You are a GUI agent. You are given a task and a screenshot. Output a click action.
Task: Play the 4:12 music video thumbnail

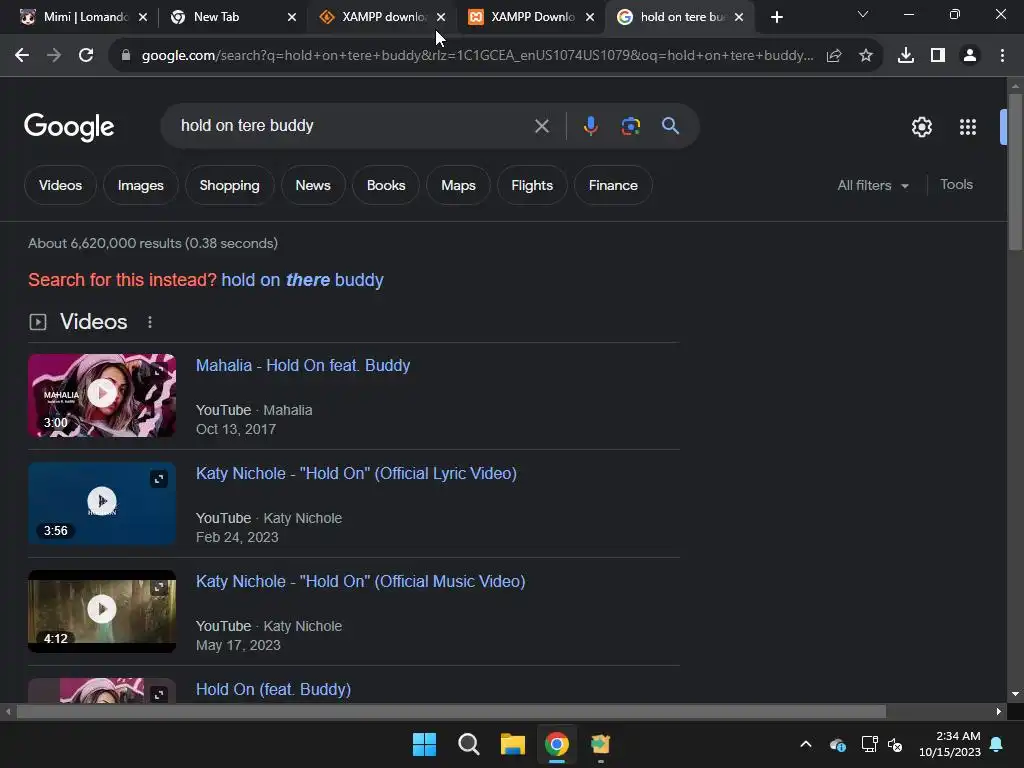click(102, 611)
